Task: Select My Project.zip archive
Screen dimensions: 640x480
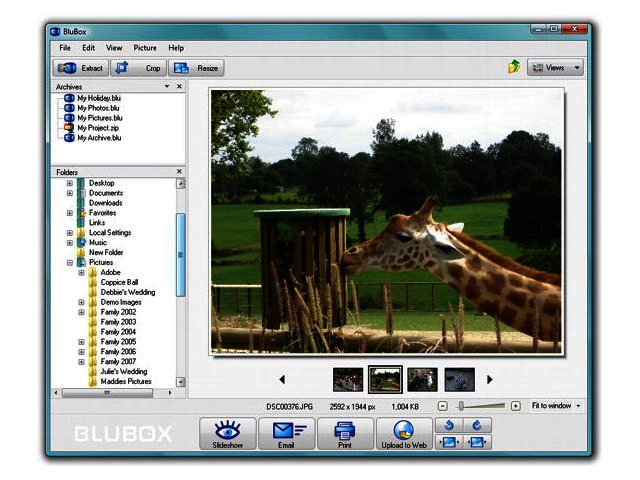Action: pos(99,127)
